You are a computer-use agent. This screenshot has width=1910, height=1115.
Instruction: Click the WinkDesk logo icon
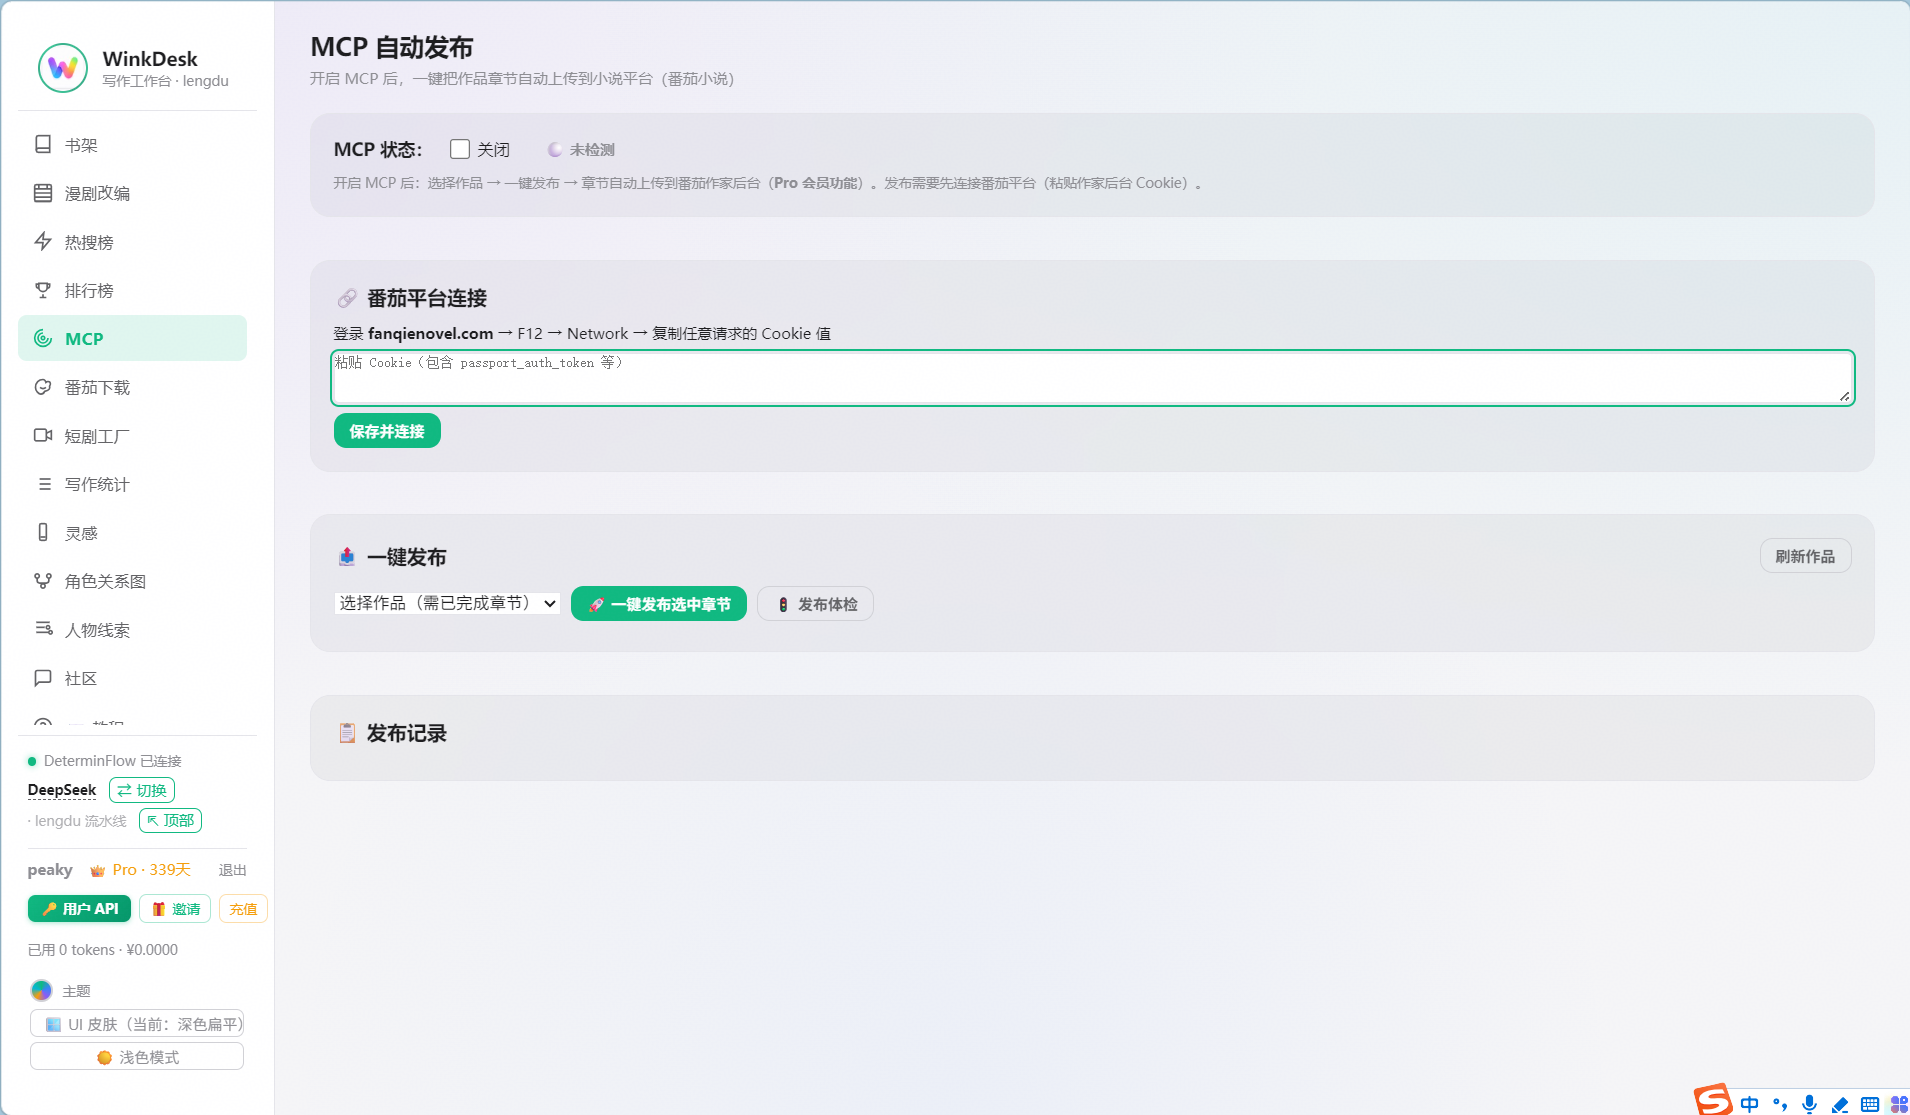point(63,68)
